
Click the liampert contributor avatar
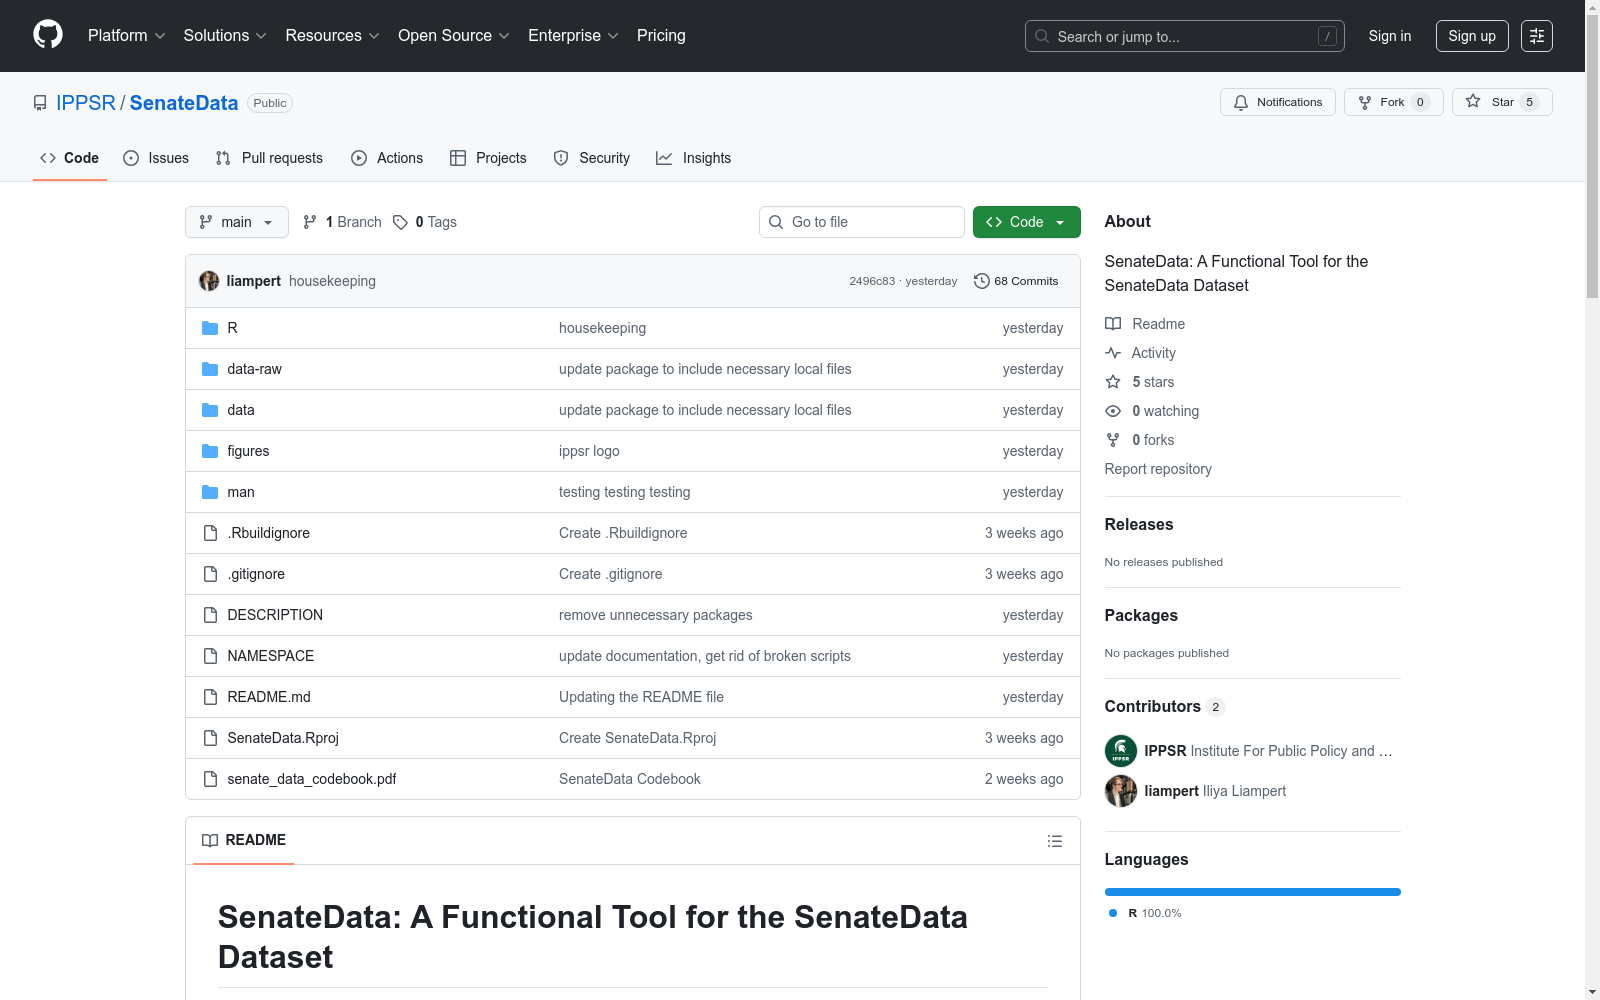point(1121,791)
